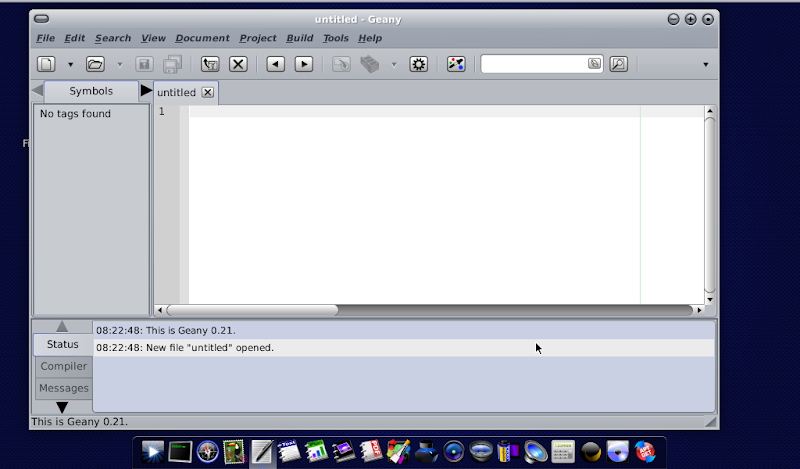
Task: Open the Edit menu
Action: [x=74, y=38]
